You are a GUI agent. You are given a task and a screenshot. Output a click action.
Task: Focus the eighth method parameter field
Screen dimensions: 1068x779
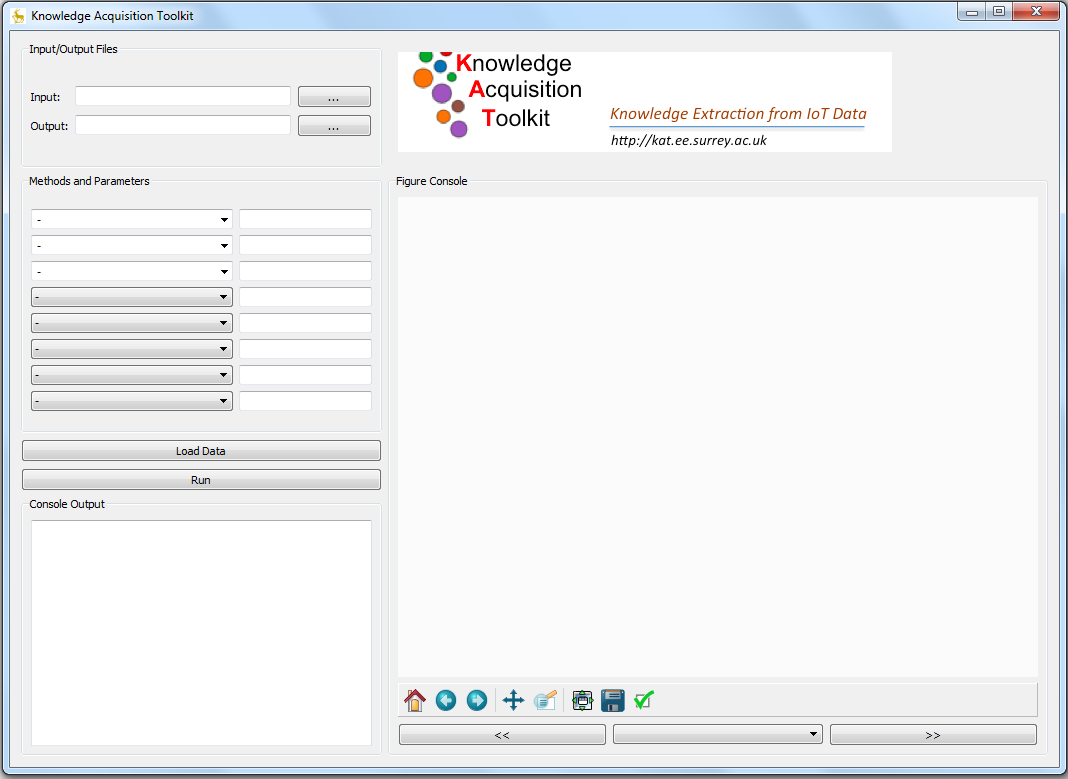305,400
